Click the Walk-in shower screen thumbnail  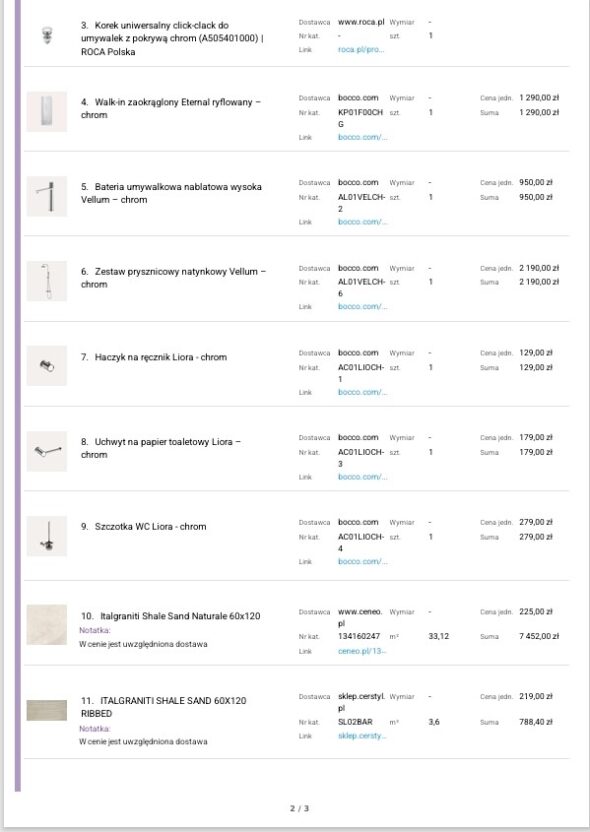[47, 111]
